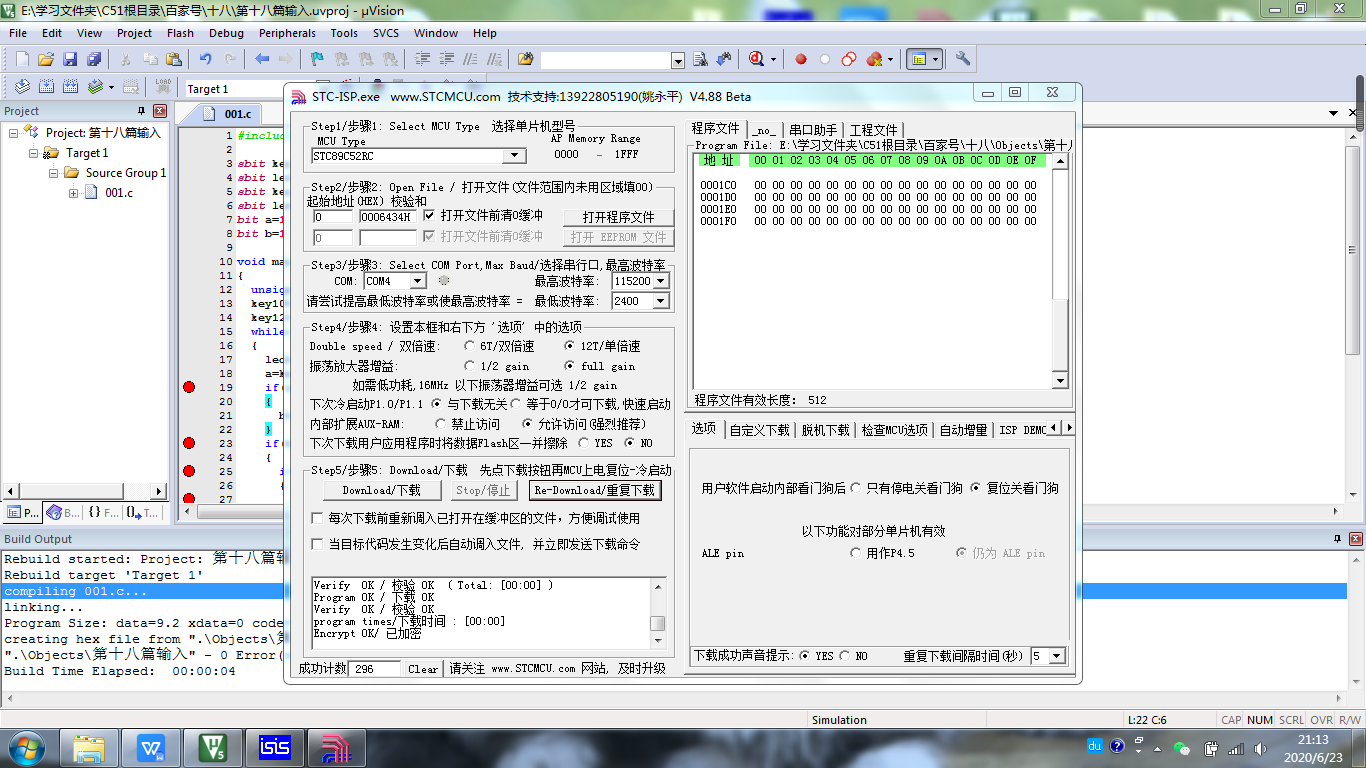Collapse the Source Group 1 tree node

[x=55, y=173]
